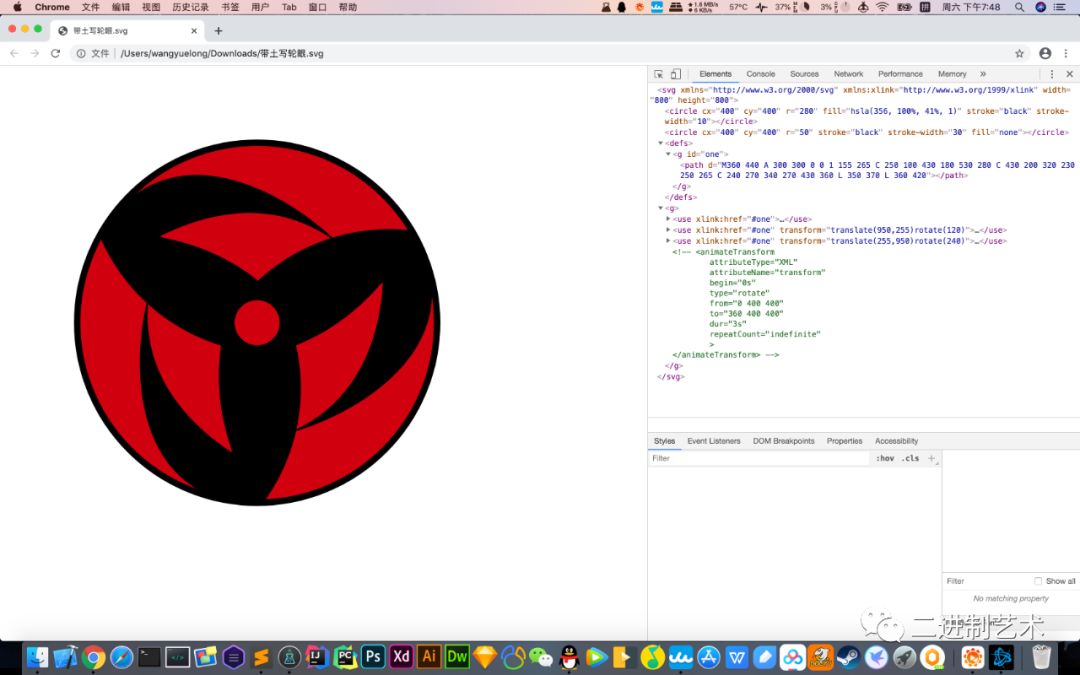Toggle the device toolbar icon in DevTools
1080x675 pixels.
click(676, 74)
